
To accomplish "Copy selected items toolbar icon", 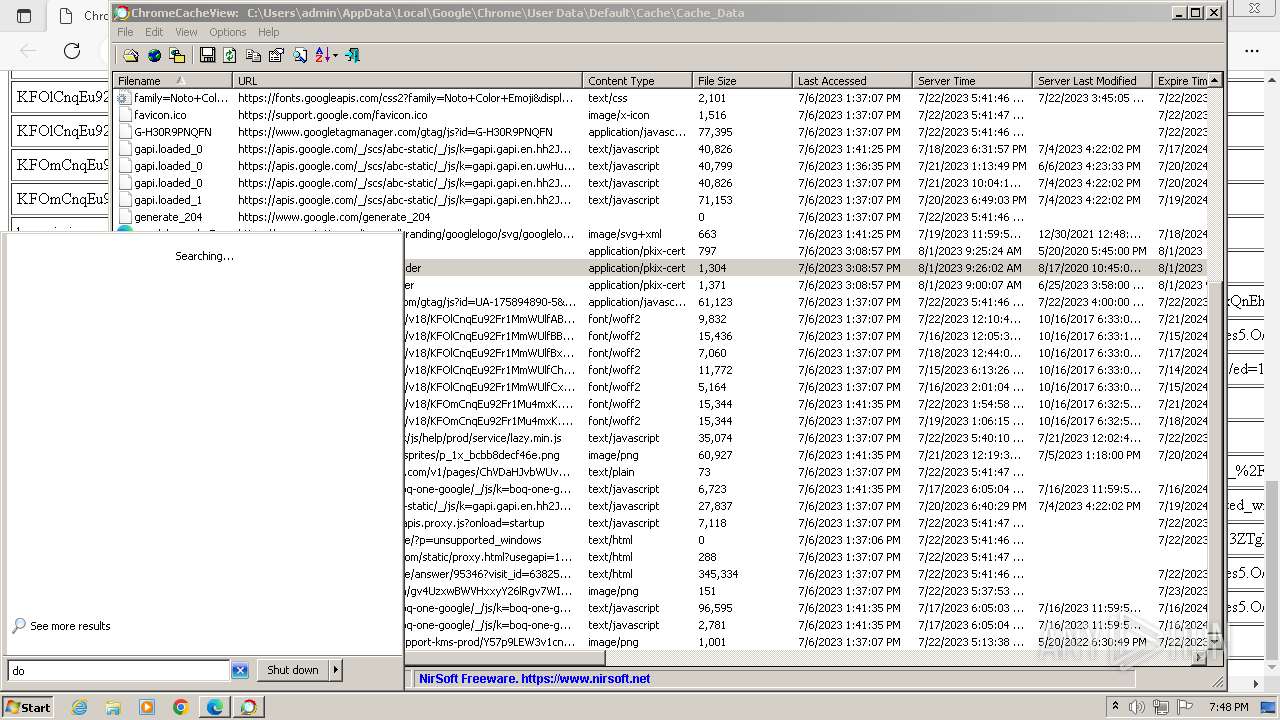I will [253, 55].
